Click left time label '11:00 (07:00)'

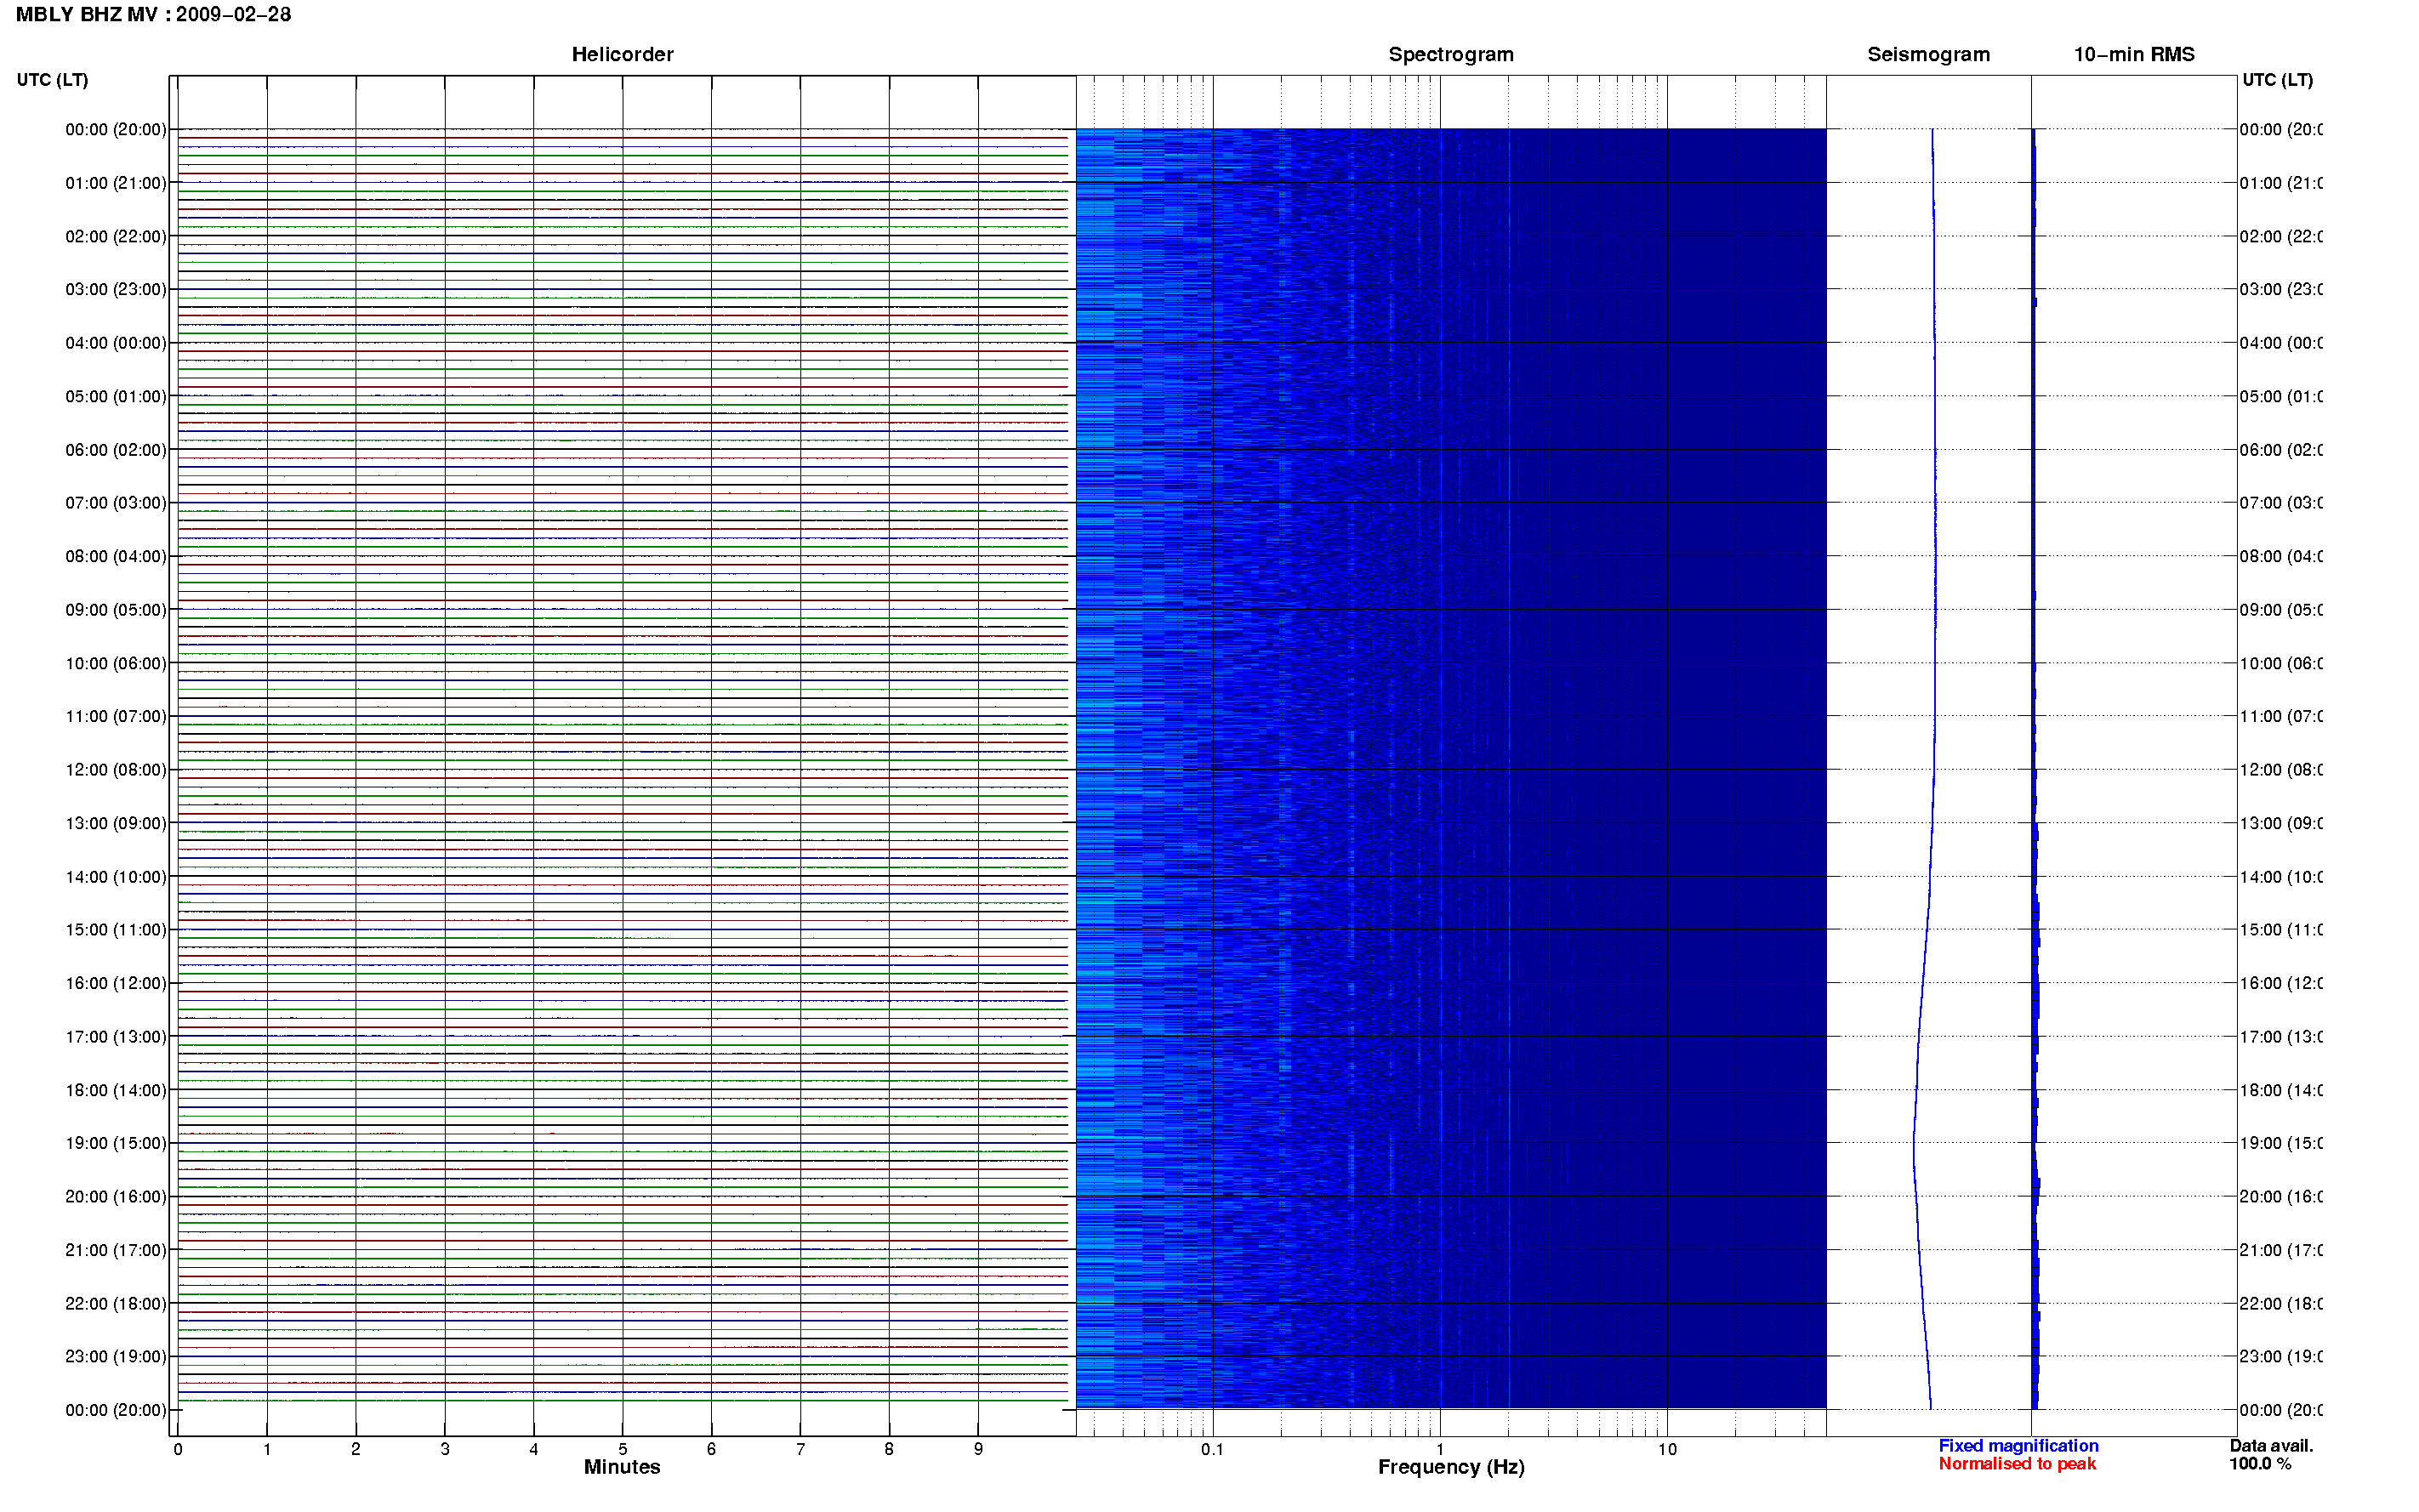(x=116, y=716)
